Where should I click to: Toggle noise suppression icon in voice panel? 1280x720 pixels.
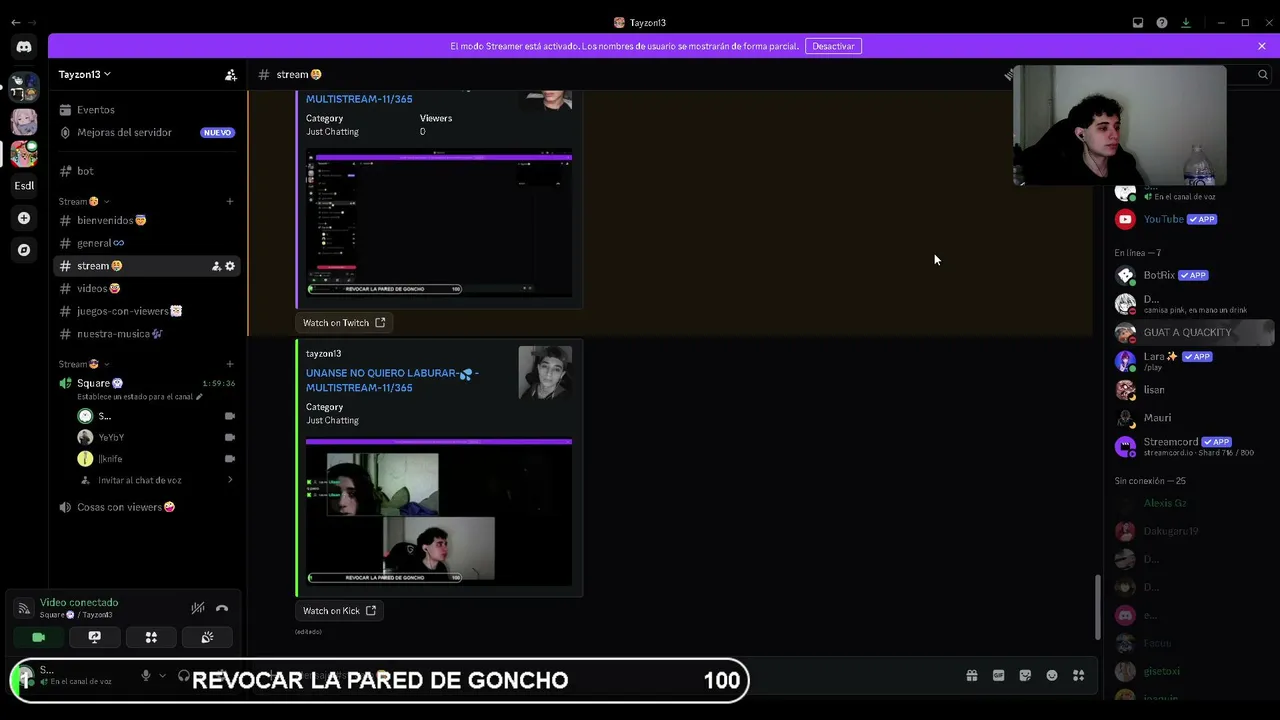point(198,608)
